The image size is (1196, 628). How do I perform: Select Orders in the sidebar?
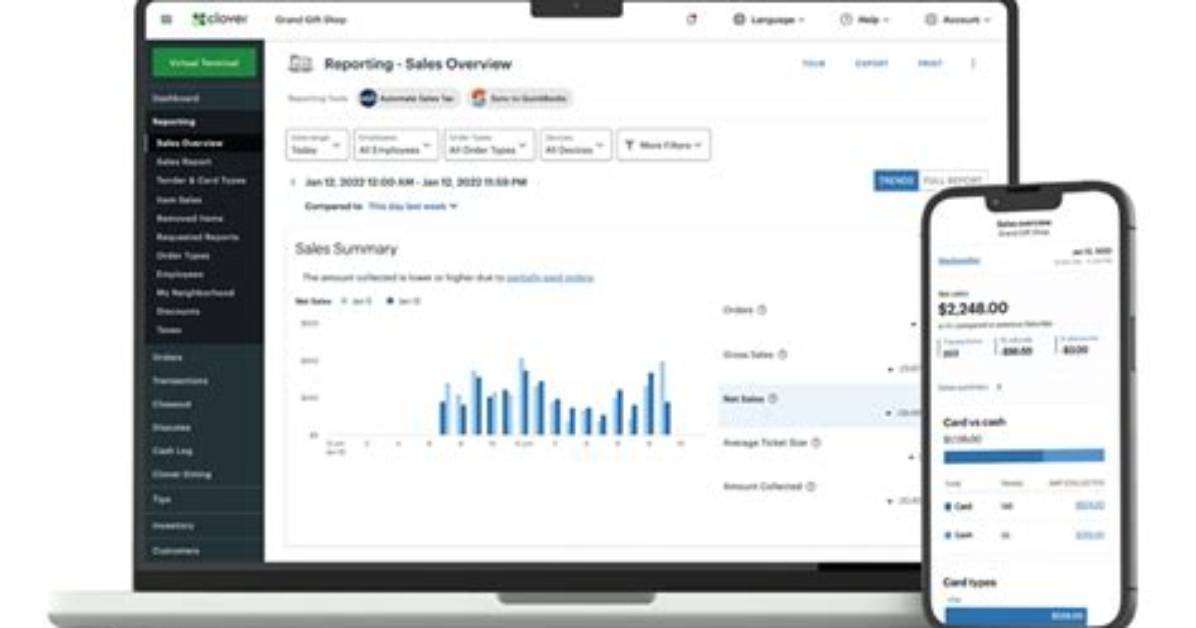pyautogui.click(x=167, y=357)
